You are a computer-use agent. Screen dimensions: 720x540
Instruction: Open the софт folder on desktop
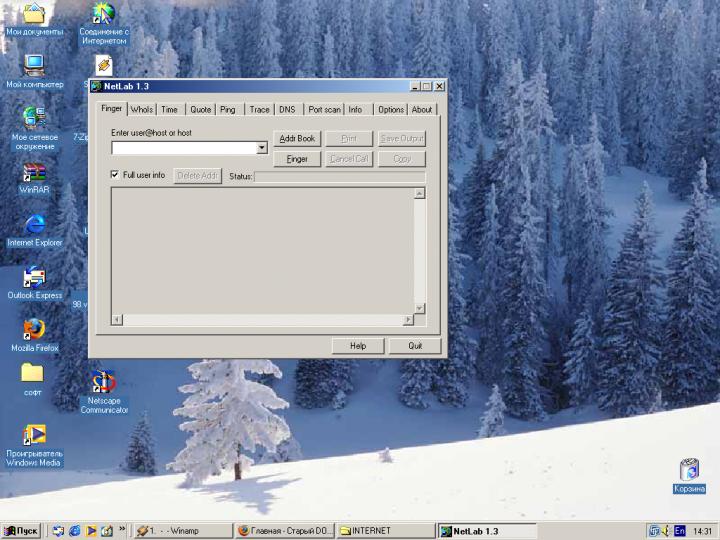coord(33,374)
